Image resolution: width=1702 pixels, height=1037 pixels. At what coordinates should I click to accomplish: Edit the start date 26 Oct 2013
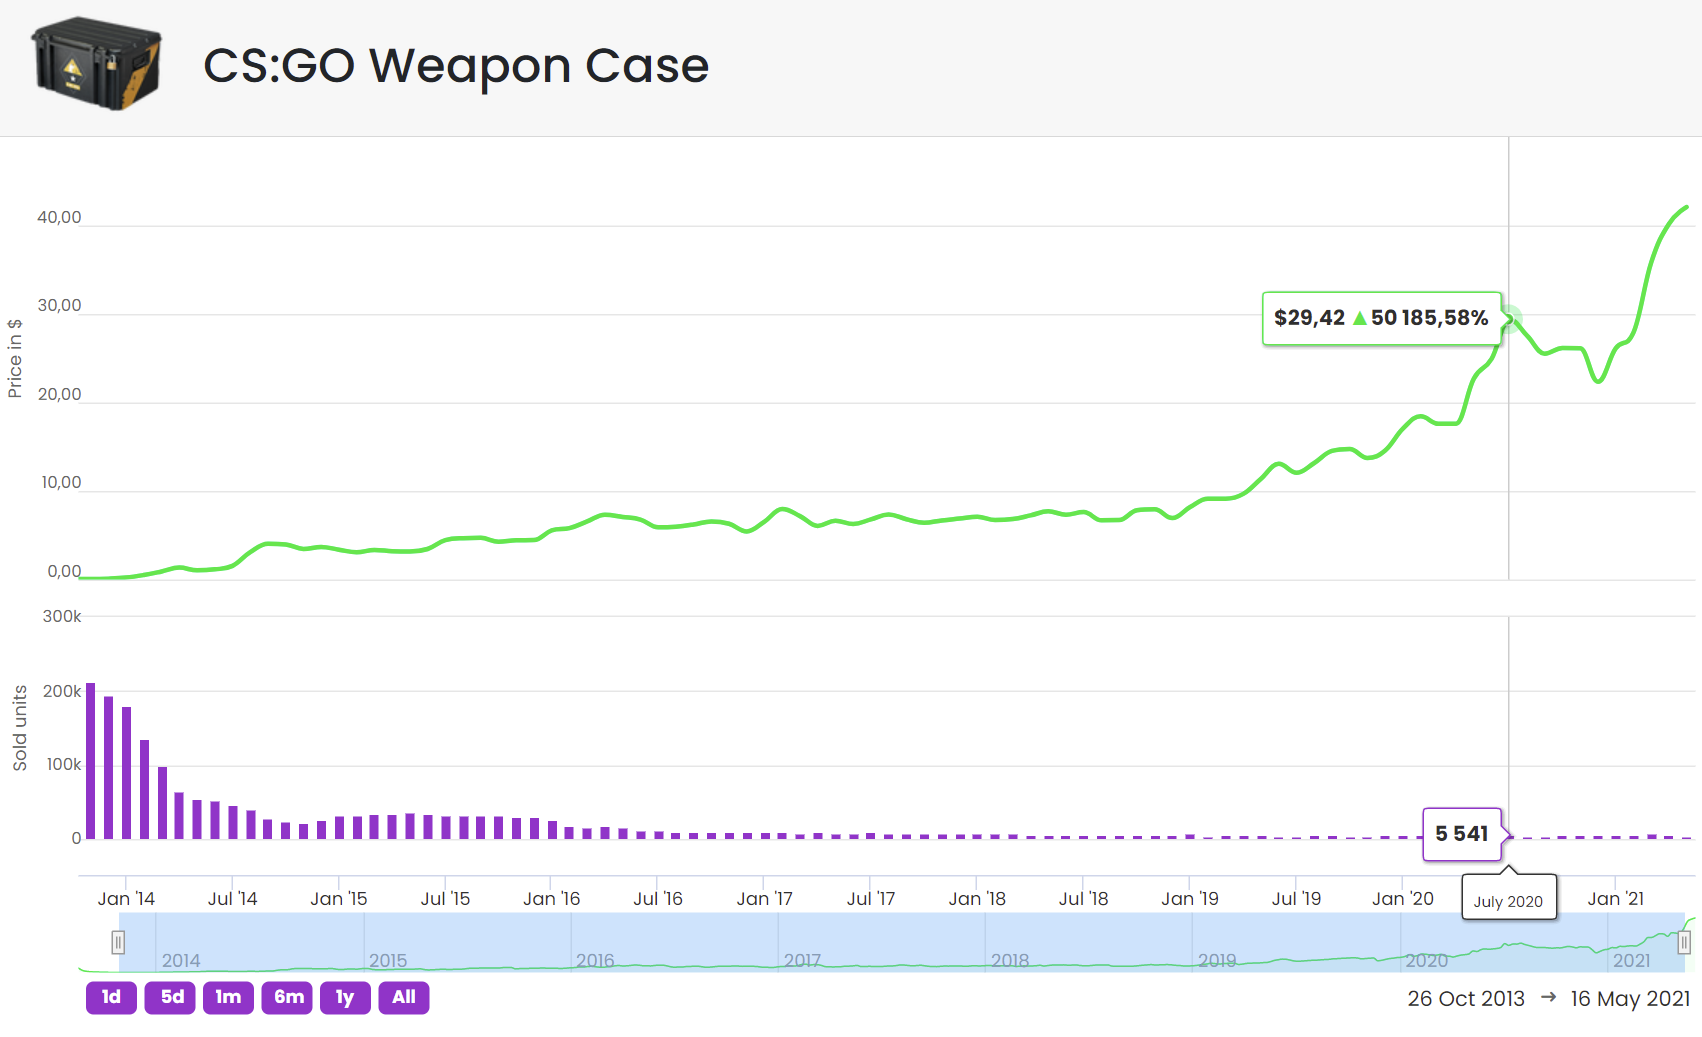coord(1465,998)
